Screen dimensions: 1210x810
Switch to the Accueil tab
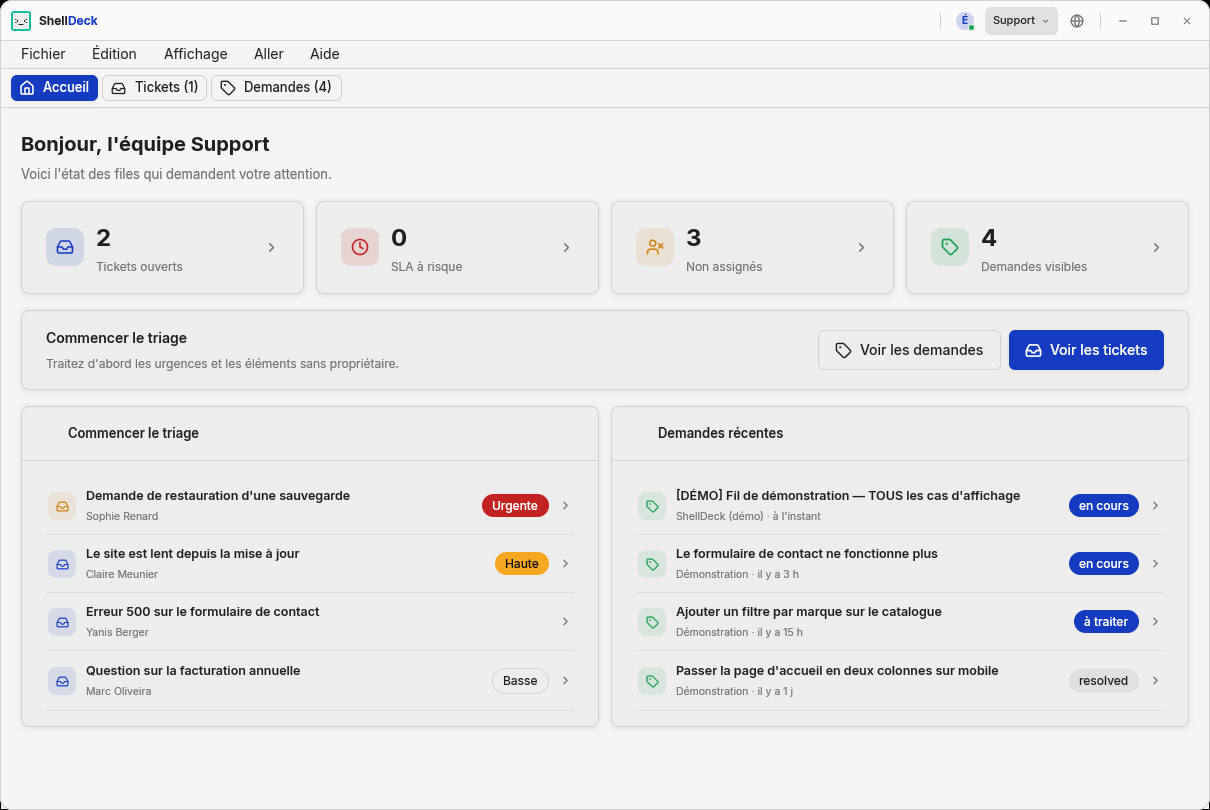pyautogui.click(x=54, y=88)
